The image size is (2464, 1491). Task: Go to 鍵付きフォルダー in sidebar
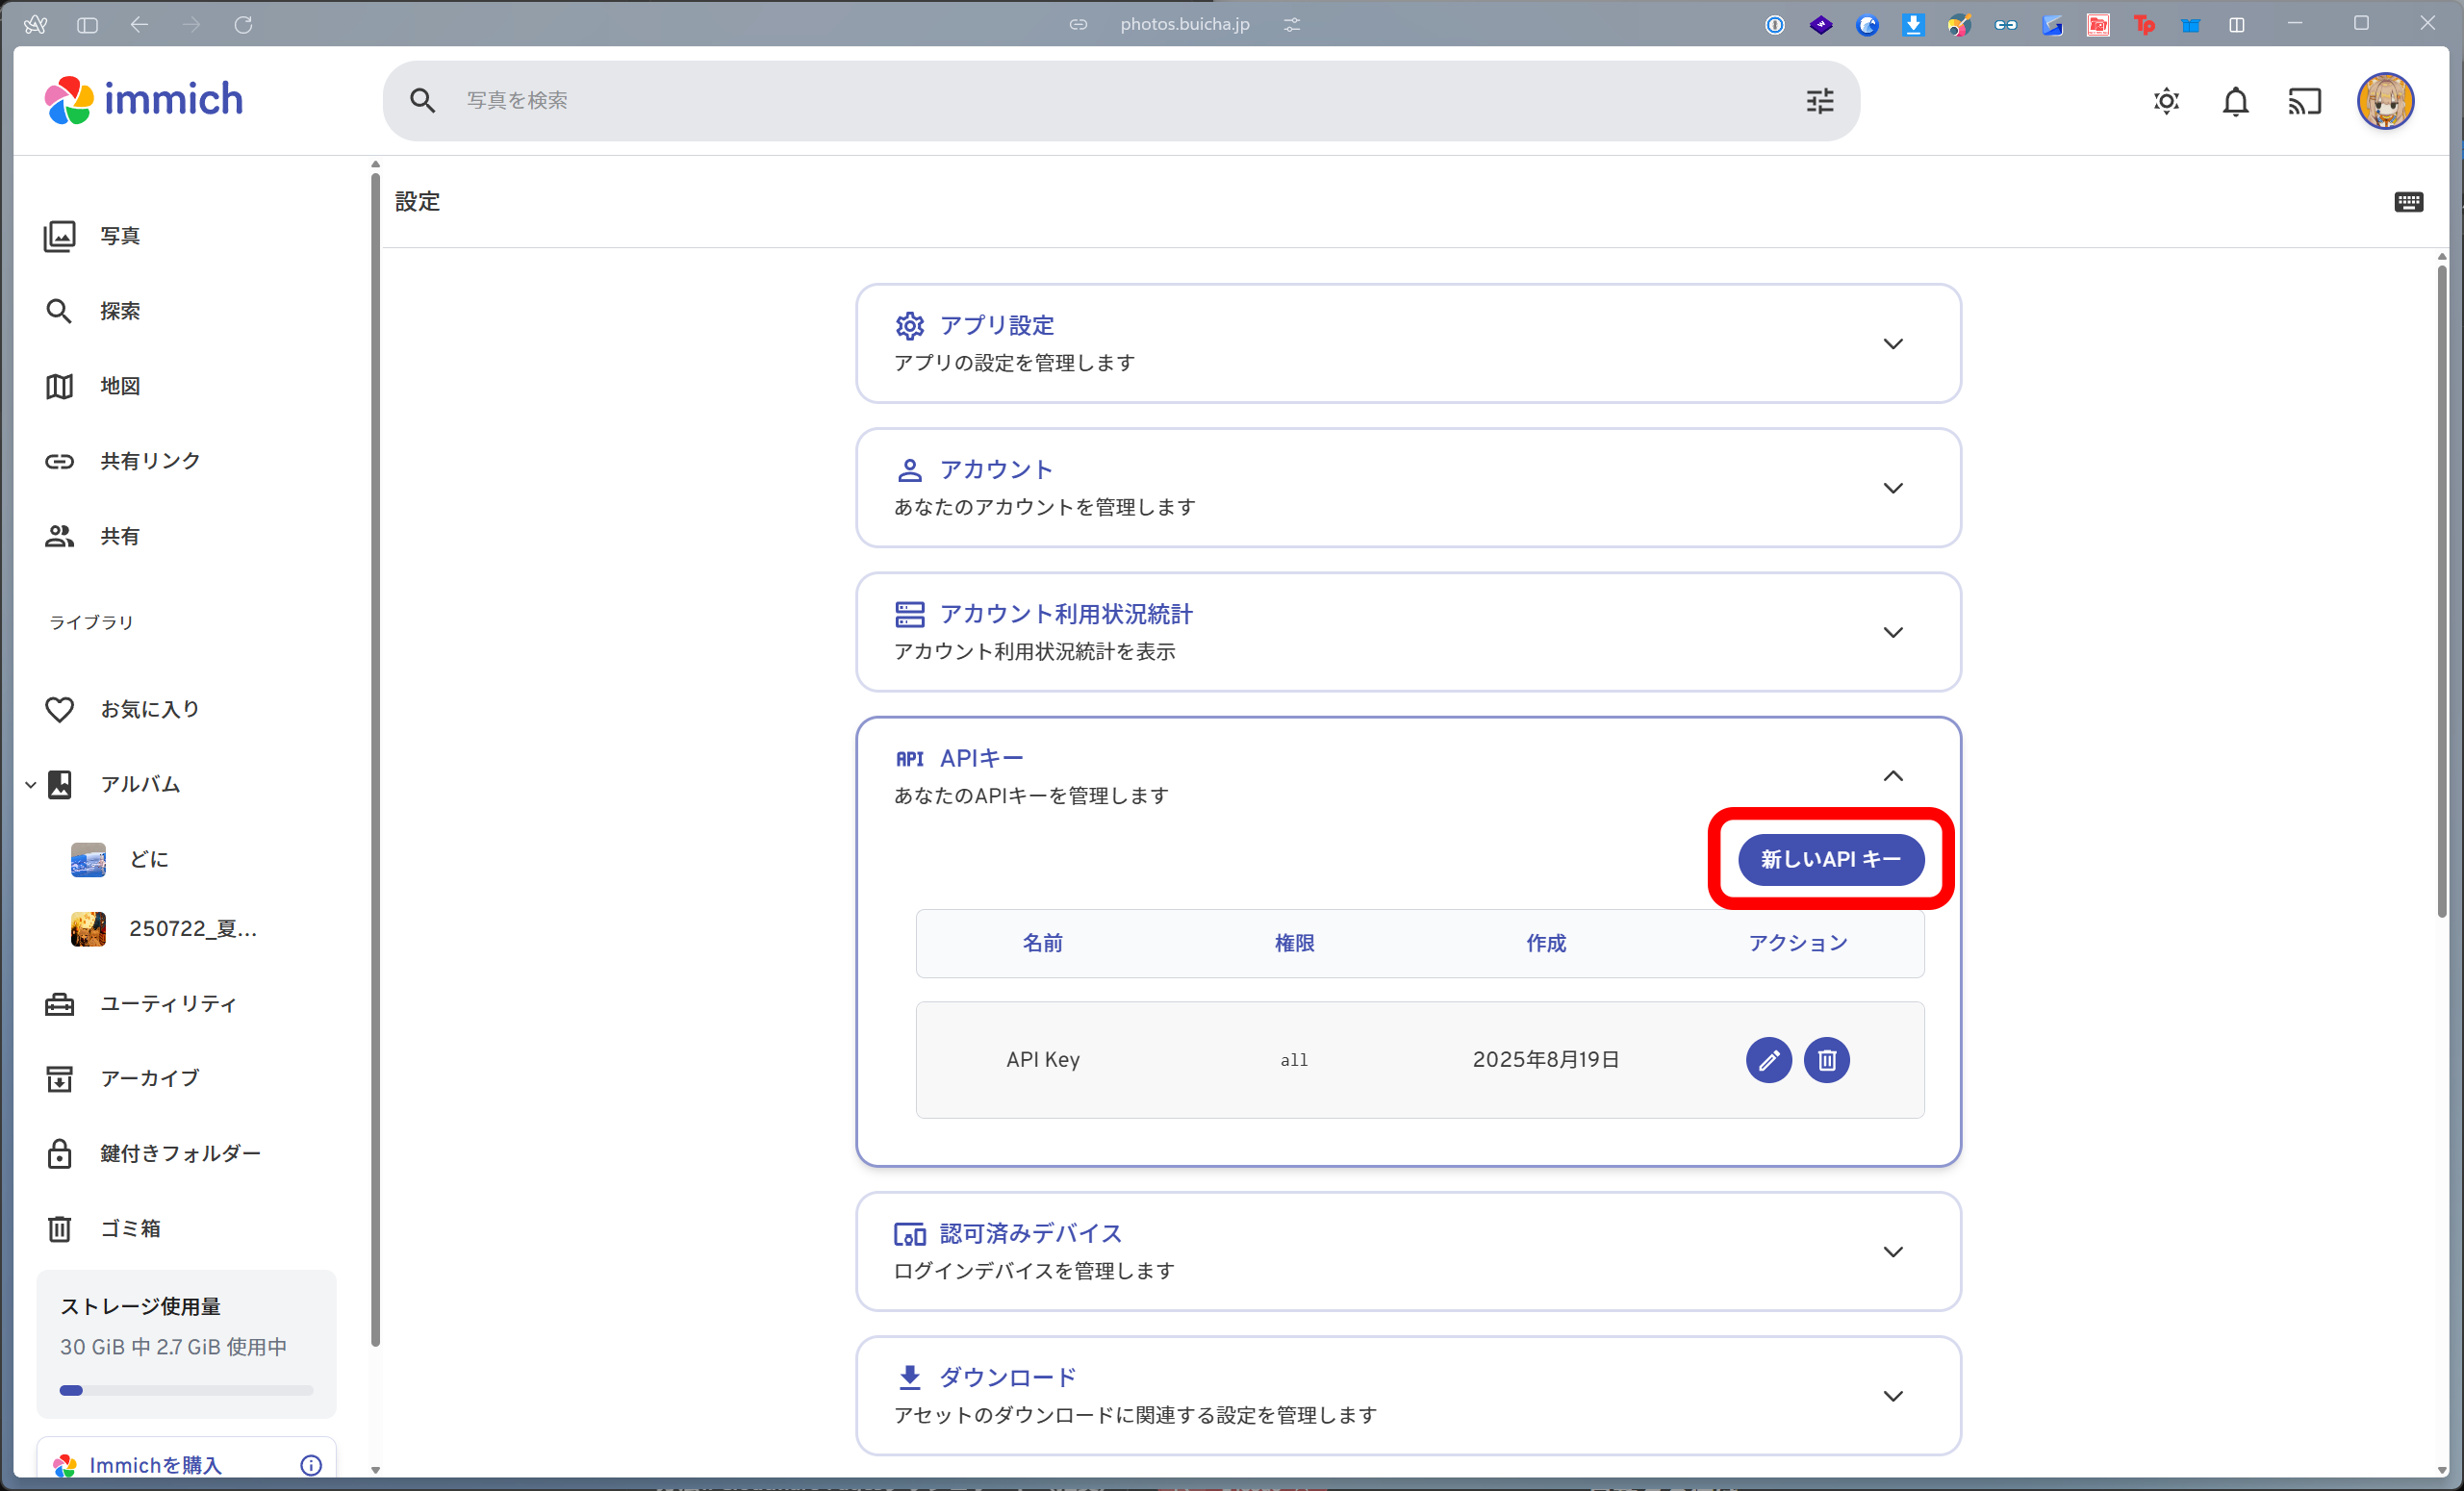coord(180,1153)
